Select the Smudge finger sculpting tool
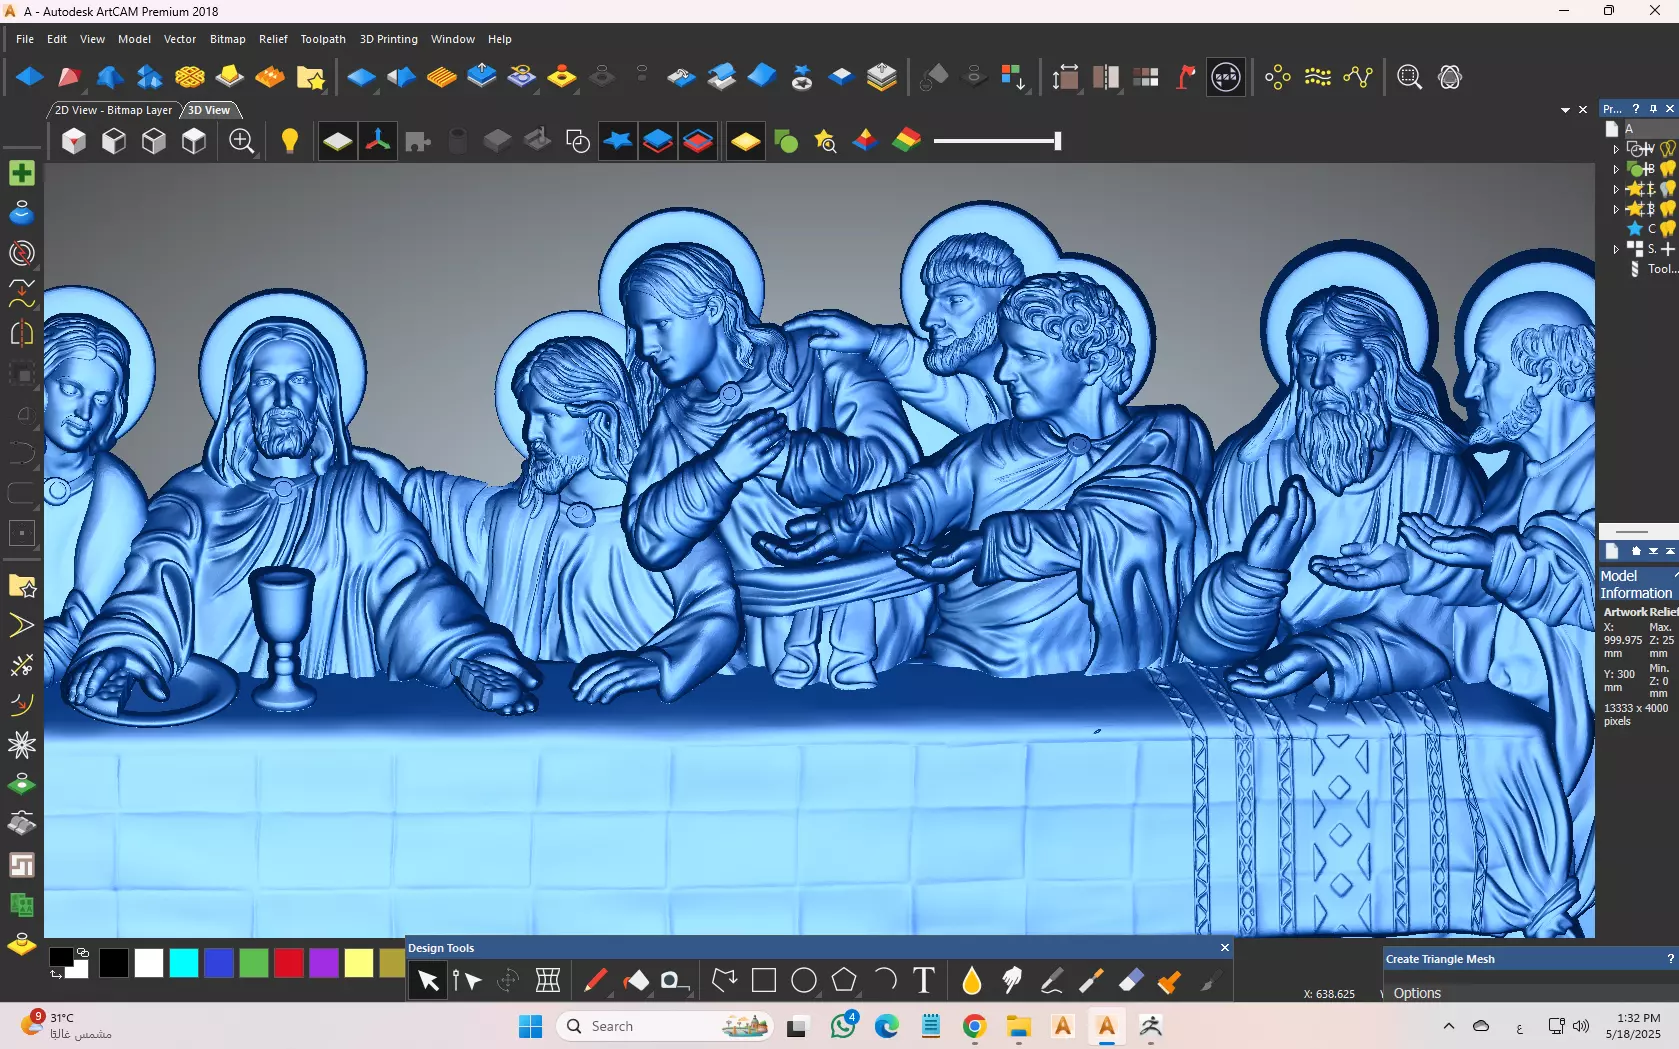Viewport: 1679px width, 1049px height. (x=1011, y=981)
